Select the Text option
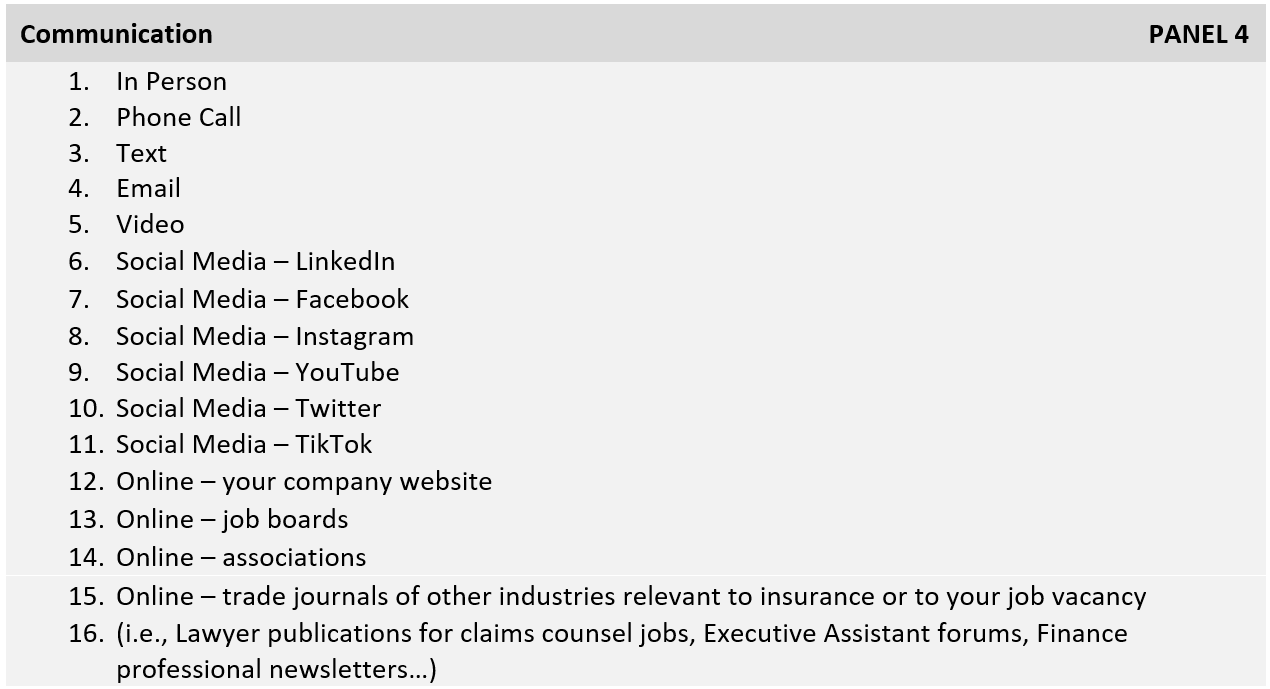 [x=141, y=154]
